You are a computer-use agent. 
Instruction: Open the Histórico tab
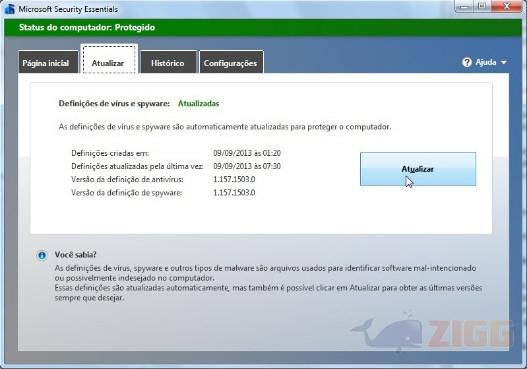tap(168, 62)
